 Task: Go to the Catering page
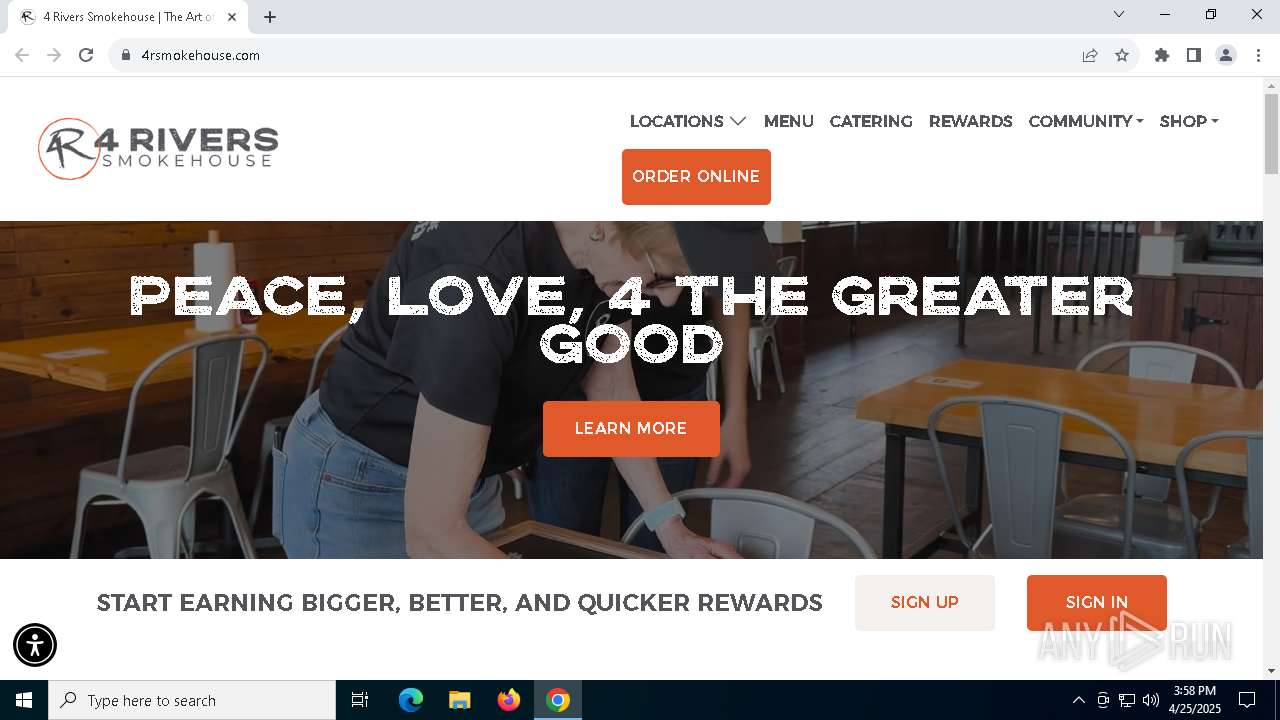point(871,121)
